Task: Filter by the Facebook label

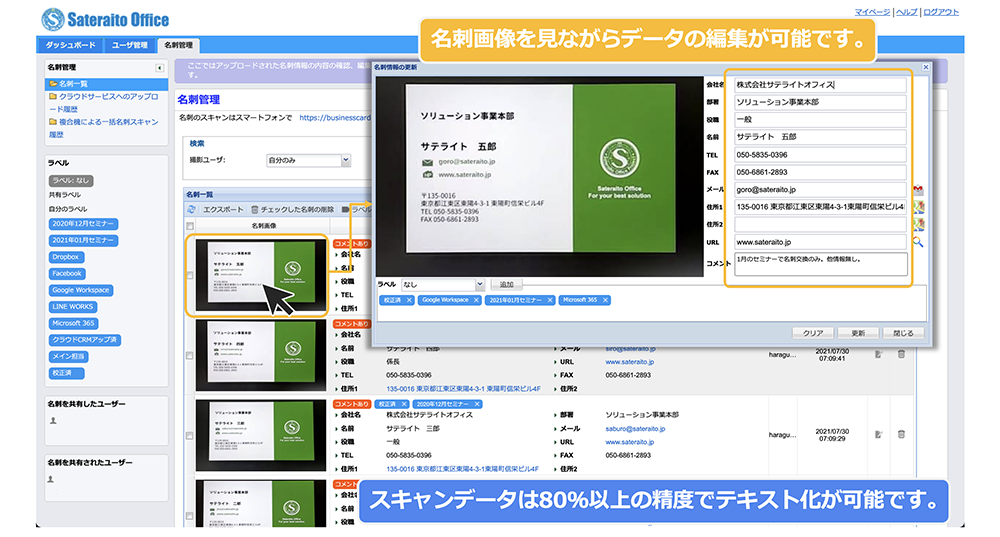Action: pos(67,274)
